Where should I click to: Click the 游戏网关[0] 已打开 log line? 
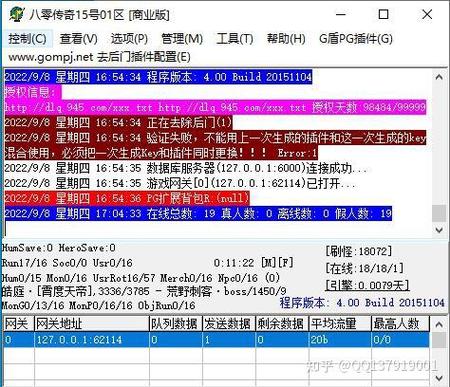click(x=180, y=183)
